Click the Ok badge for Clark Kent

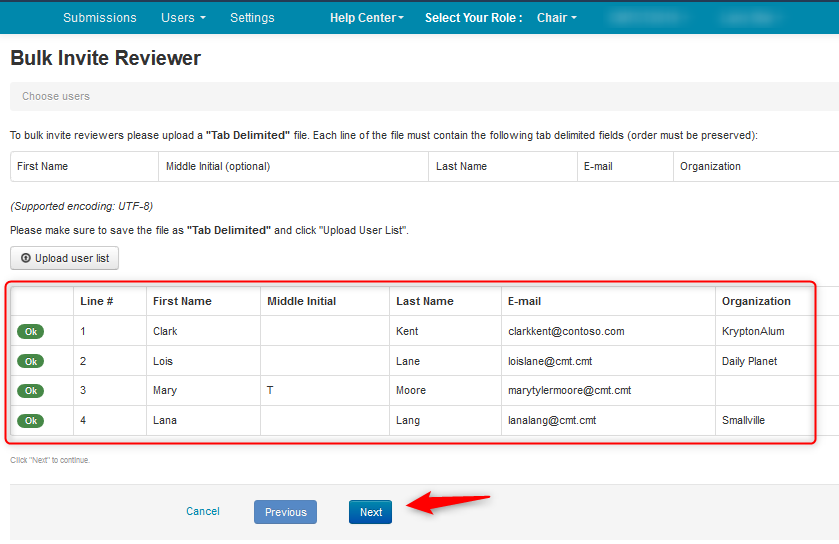[x=30, y=332]
